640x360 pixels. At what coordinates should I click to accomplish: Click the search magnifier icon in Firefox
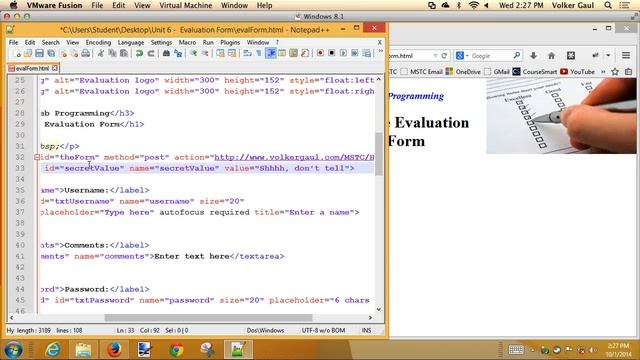(517, 56)
